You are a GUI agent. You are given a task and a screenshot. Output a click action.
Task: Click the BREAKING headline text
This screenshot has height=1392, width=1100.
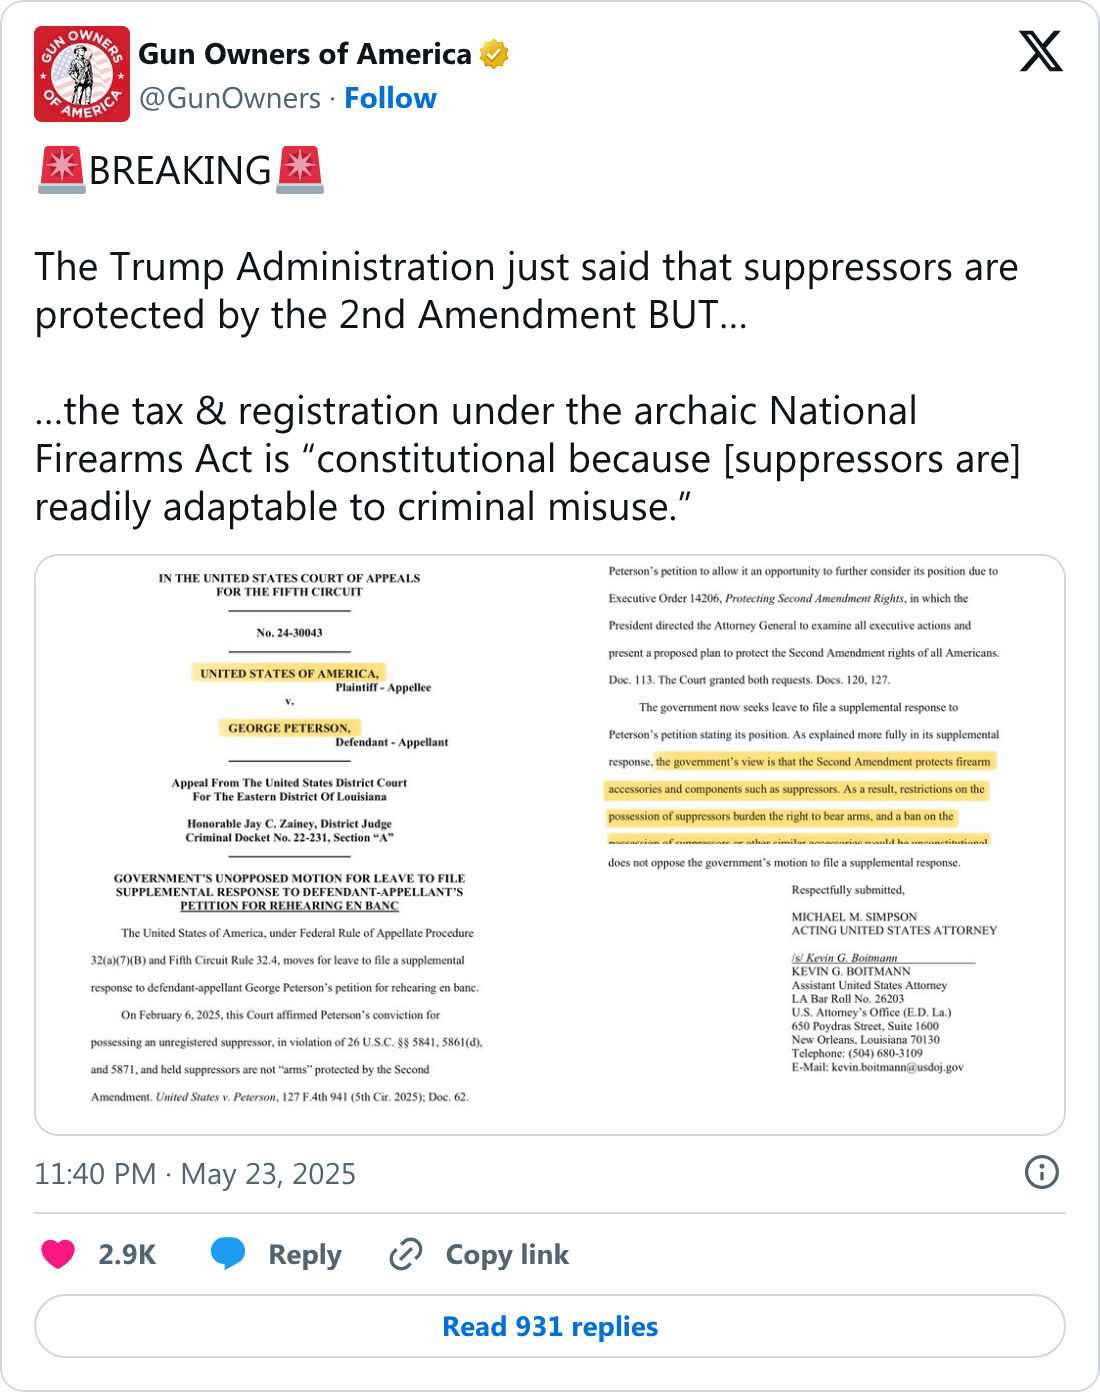click(x=180, y=171)
